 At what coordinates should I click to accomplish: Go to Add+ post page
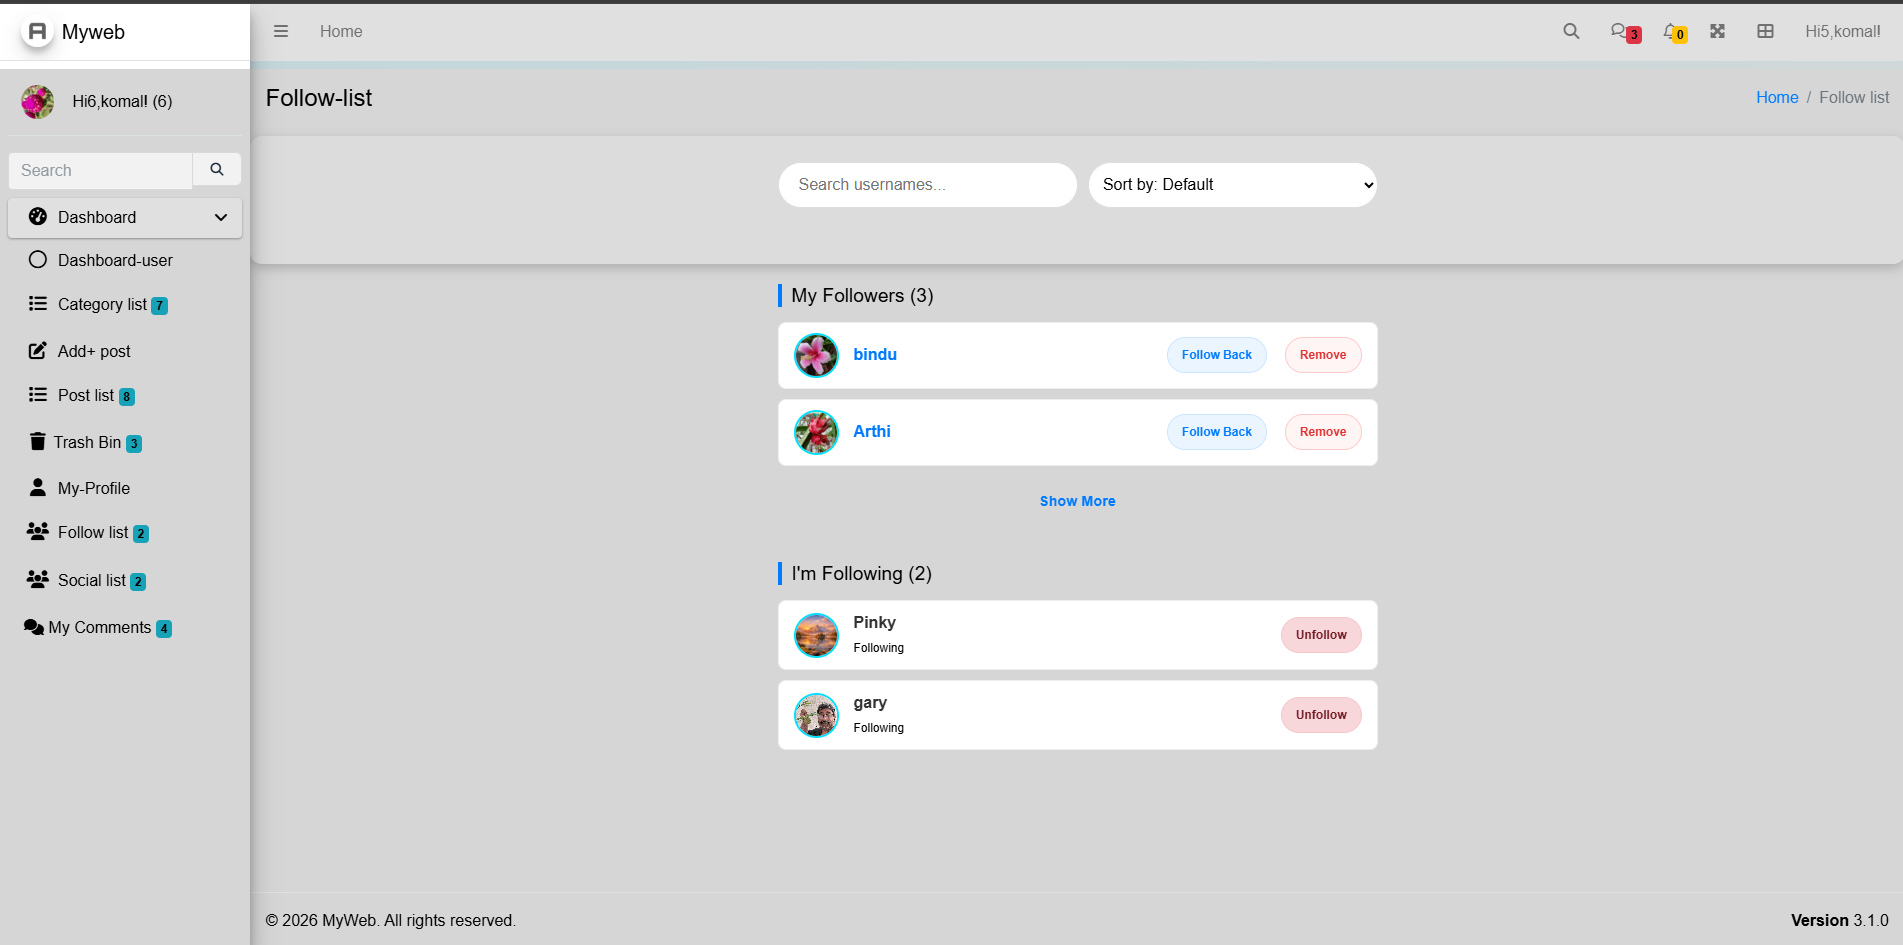[x=125, y=351]
